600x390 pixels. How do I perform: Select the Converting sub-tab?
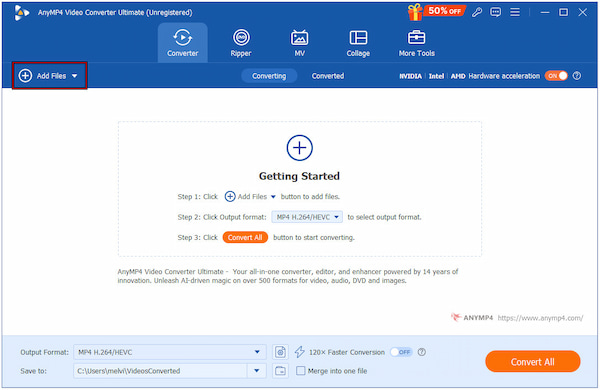pyautogui.click(x=269, y=76)
